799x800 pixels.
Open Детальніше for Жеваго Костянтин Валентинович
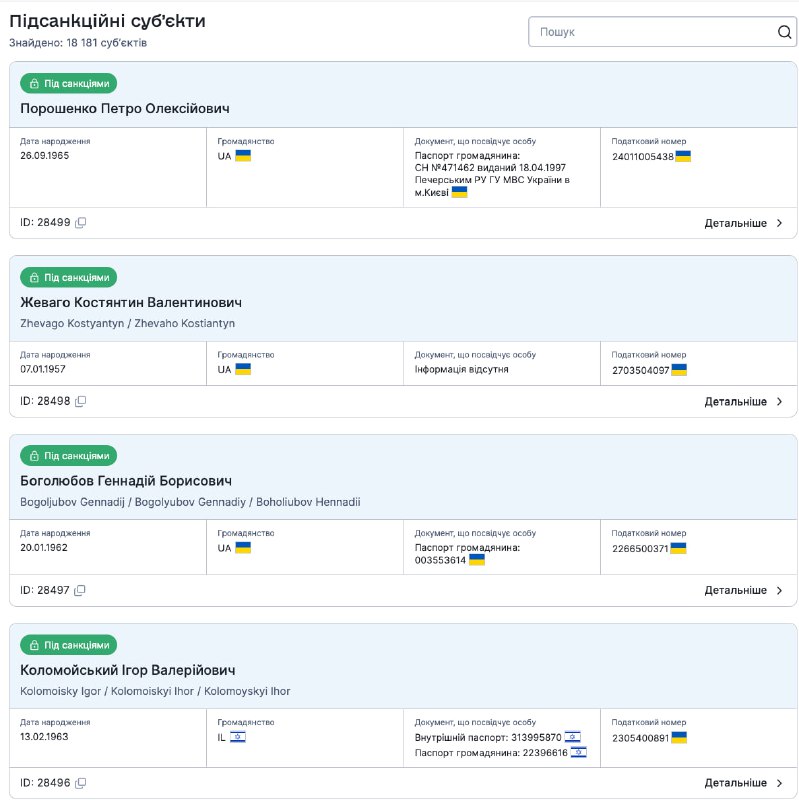[x=743, y=402]
